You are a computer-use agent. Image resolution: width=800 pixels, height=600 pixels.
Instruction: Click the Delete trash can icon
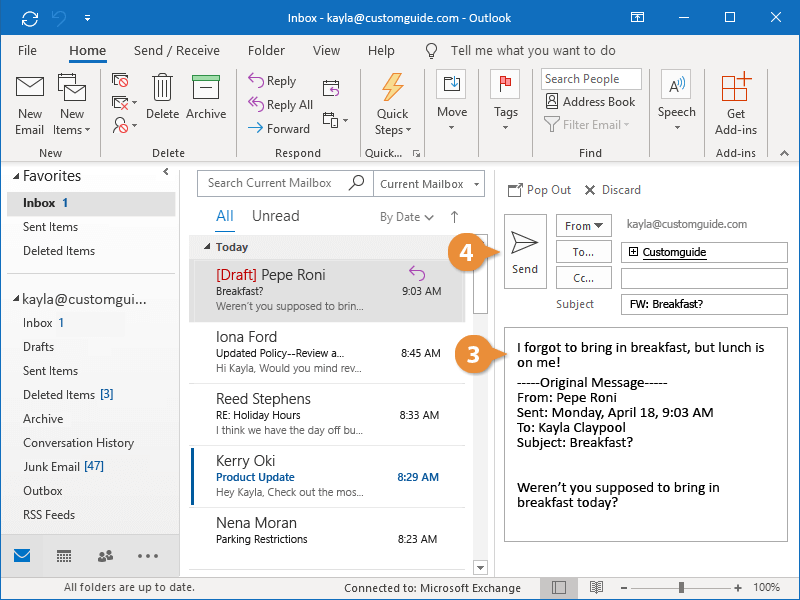click(x=162, y=87)
